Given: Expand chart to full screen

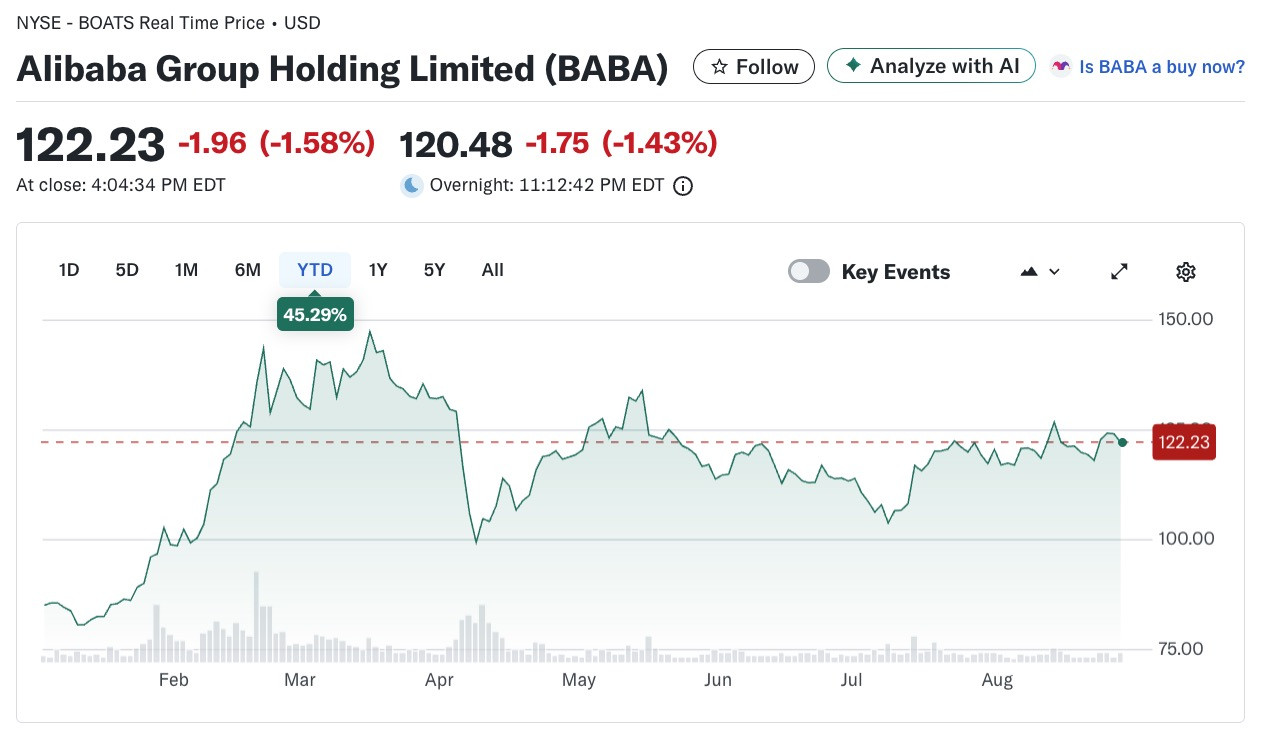Looking at the screenshot, I should (1120, 271).
